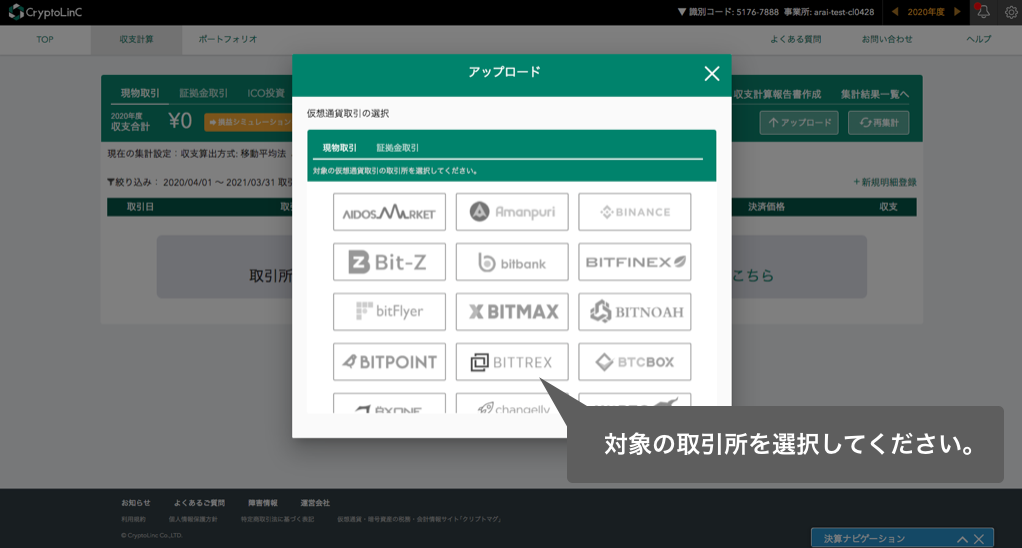This screenshot has width=1022, height=548.
Task: Select the AIDOS Market exchange tile
Action: 389,212
